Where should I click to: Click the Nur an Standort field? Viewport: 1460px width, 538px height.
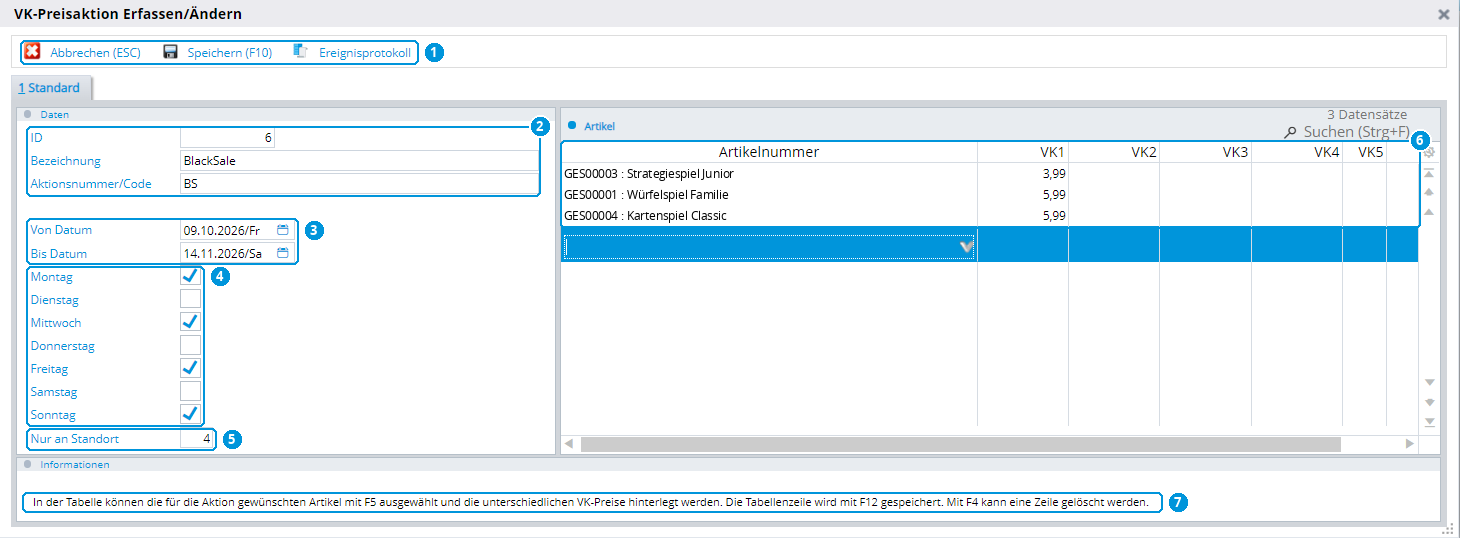tap(197, 438)
